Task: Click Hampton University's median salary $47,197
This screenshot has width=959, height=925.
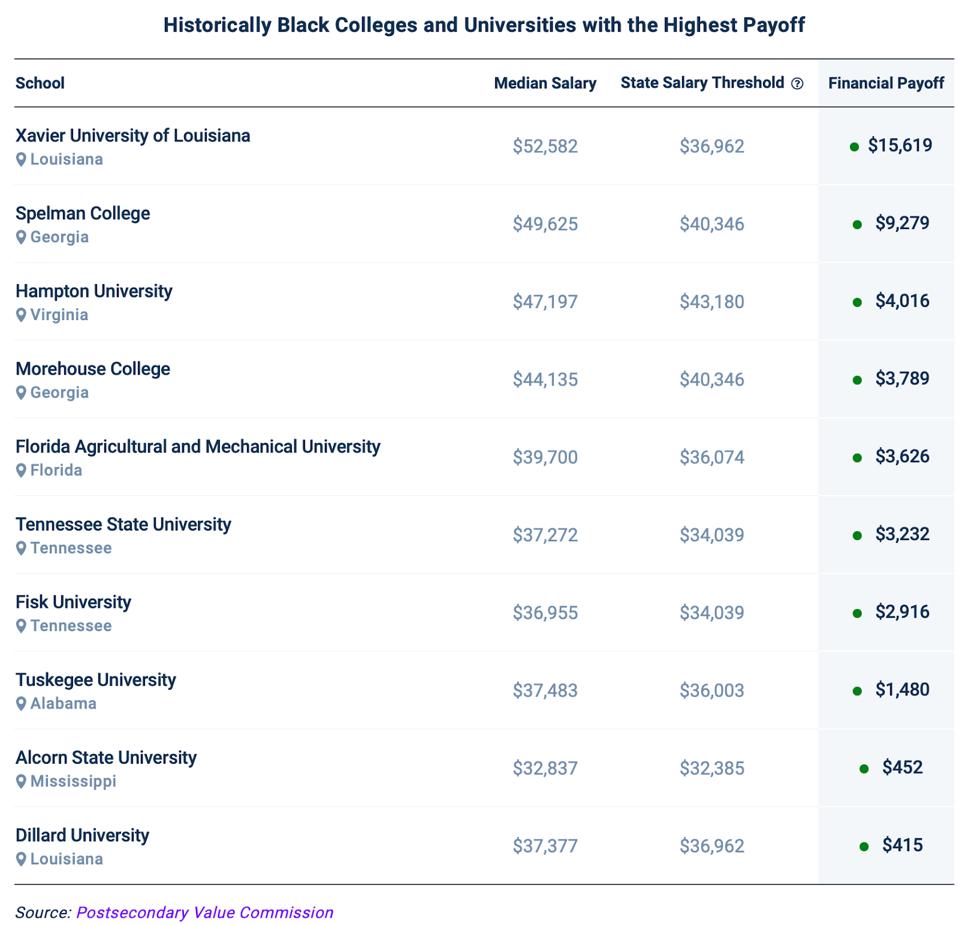Action: 545,302
